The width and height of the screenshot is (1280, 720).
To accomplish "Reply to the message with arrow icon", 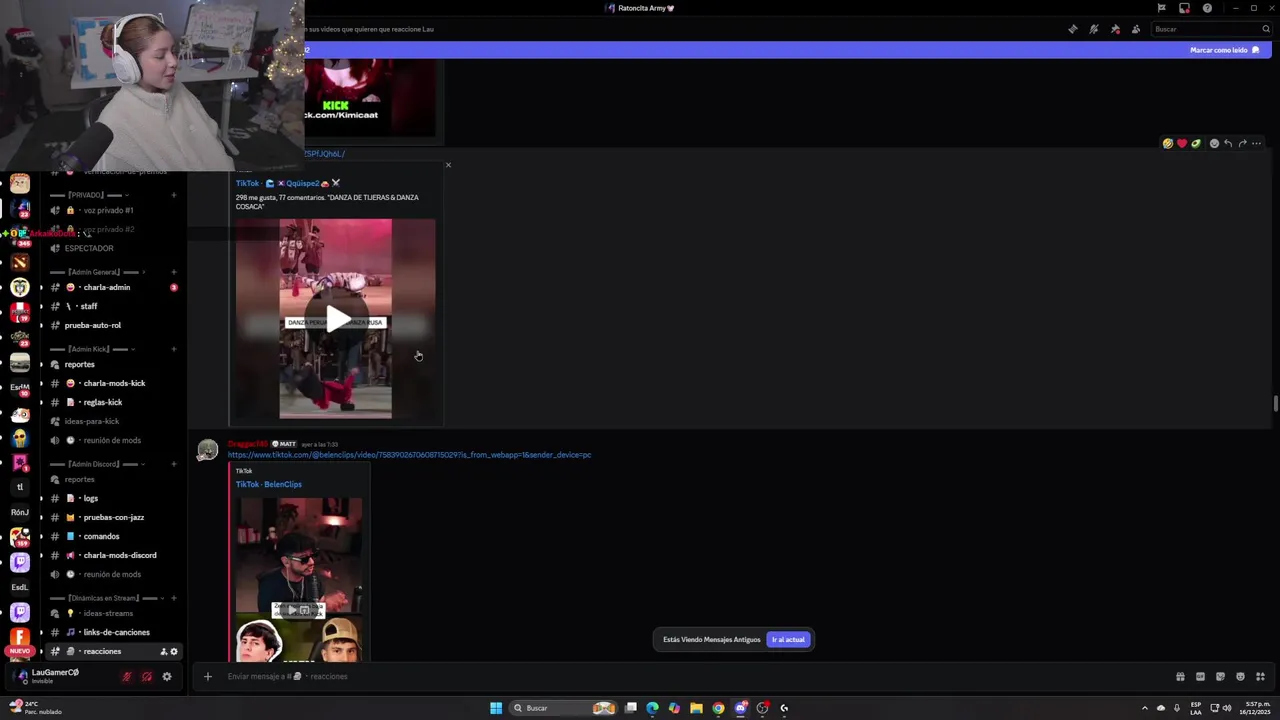I will 1228,143.
